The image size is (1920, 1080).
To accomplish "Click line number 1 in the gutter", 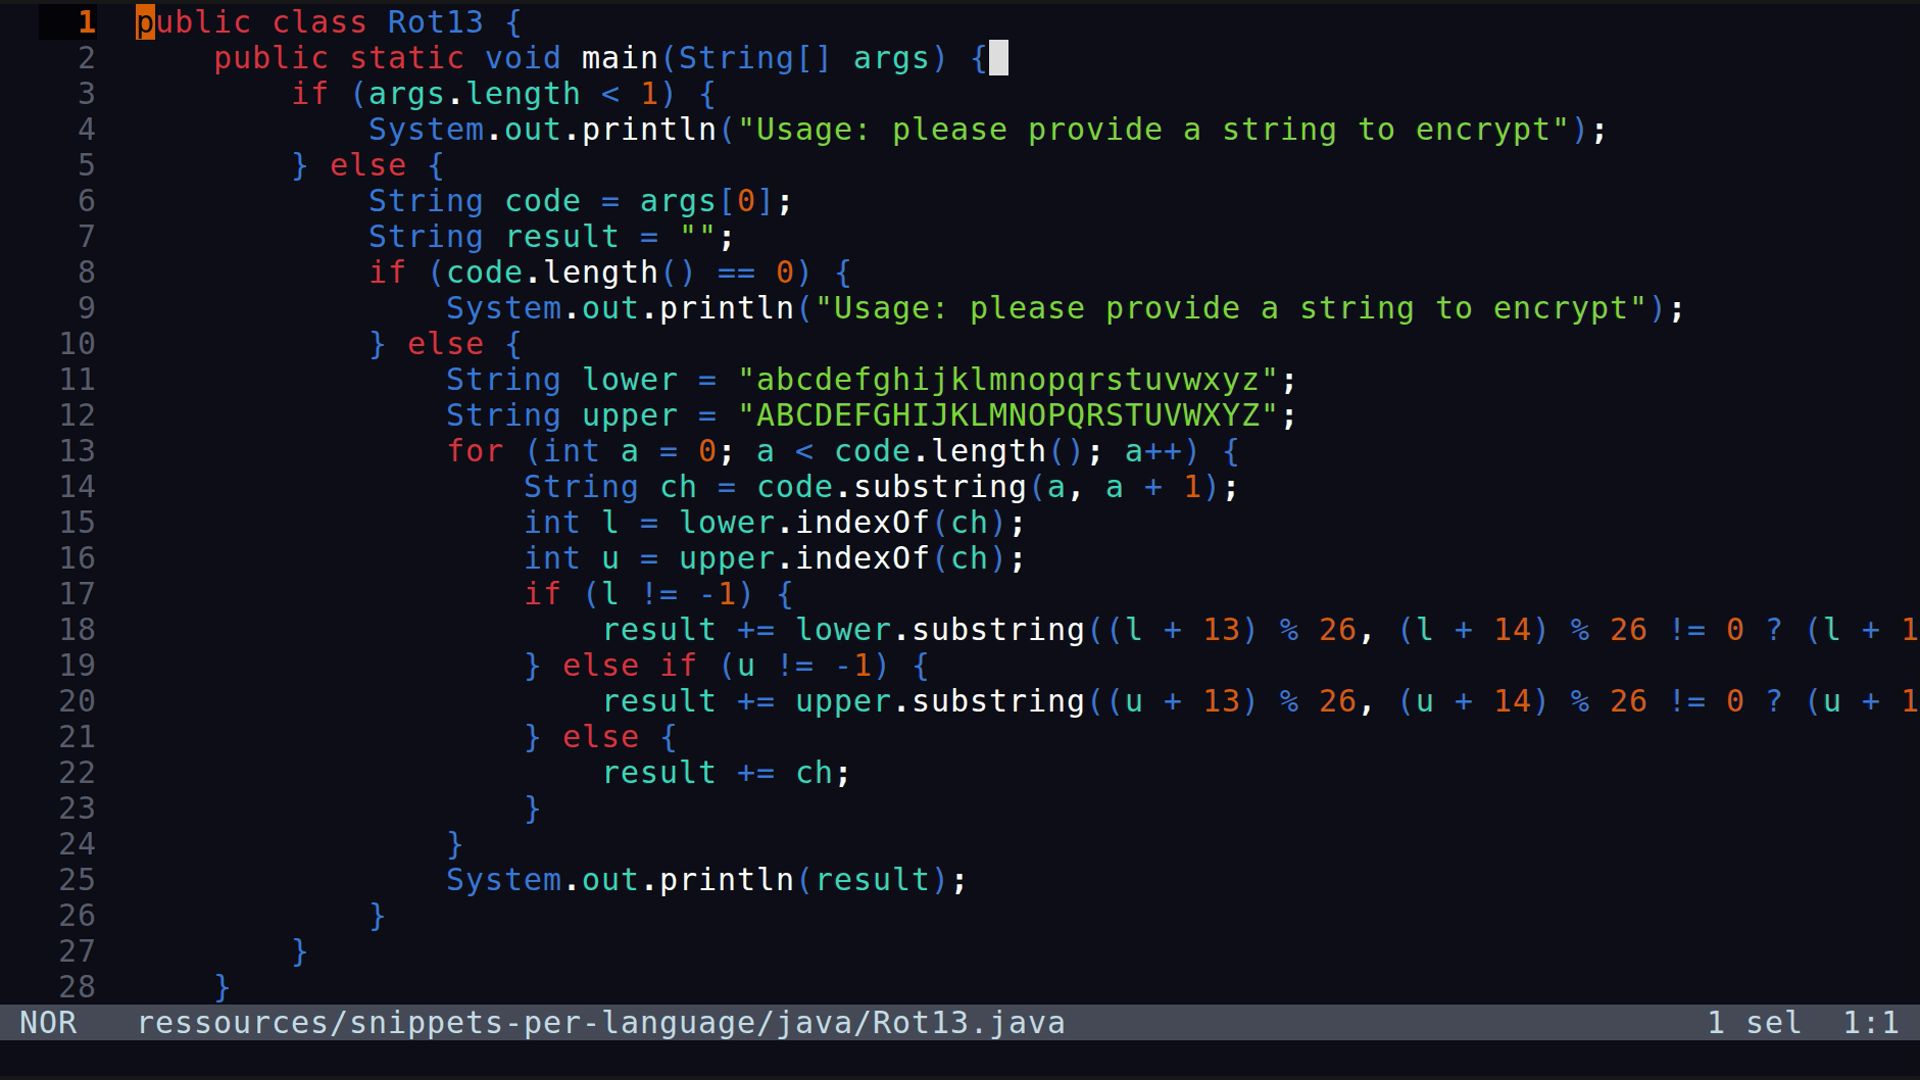I will click(87, 22).
